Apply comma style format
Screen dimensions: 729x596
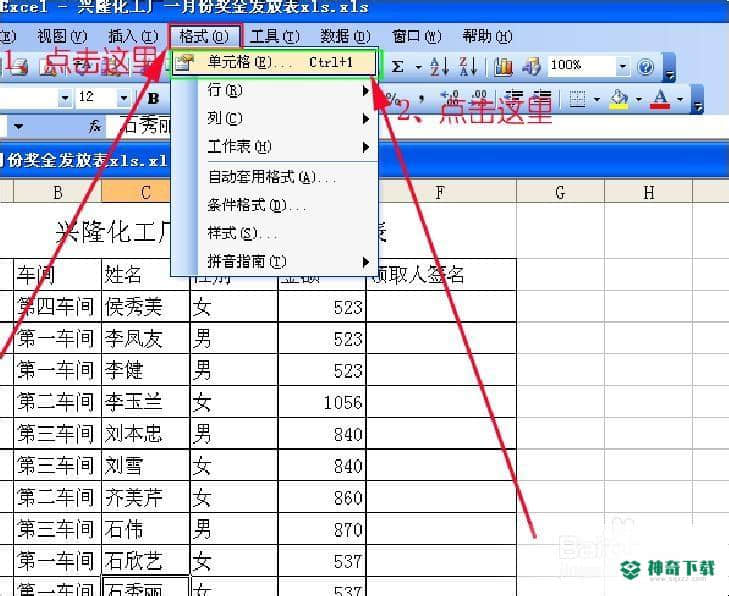pos(421,99)
